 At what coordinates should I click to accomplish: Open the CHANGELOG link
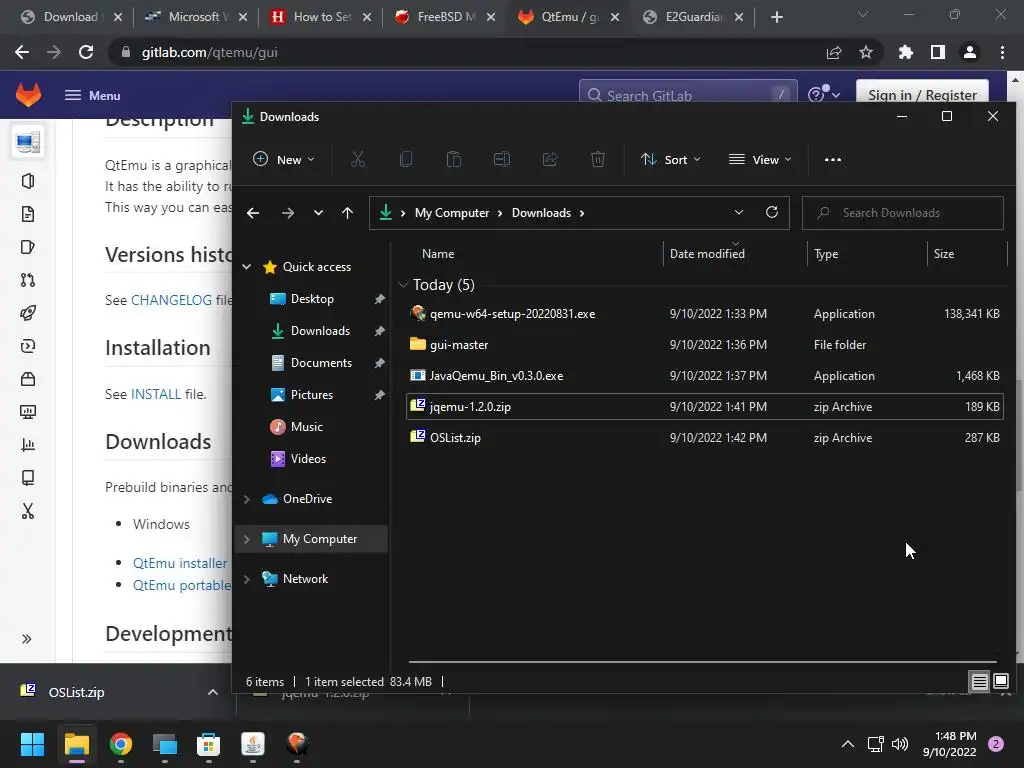171,300
